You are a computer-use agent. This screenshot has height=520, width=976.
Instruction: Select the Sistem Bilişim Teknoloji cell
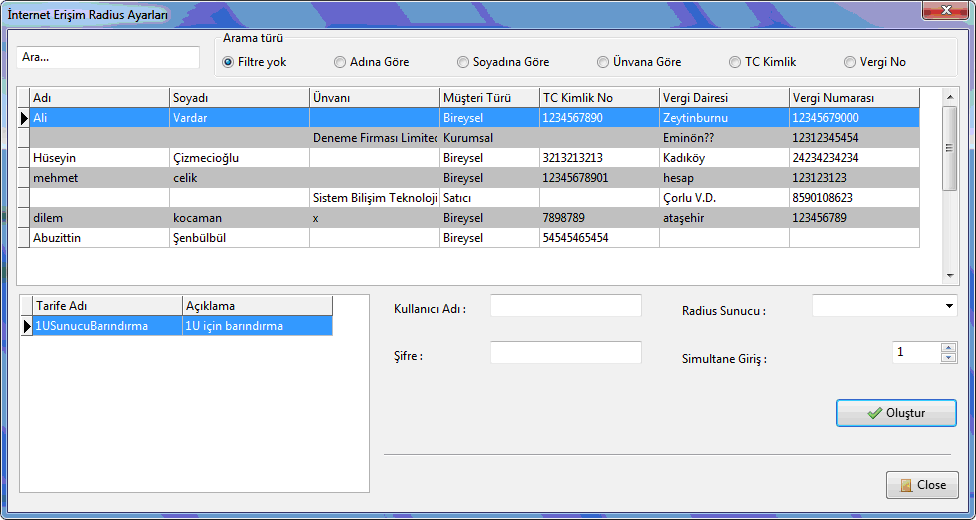374,198
